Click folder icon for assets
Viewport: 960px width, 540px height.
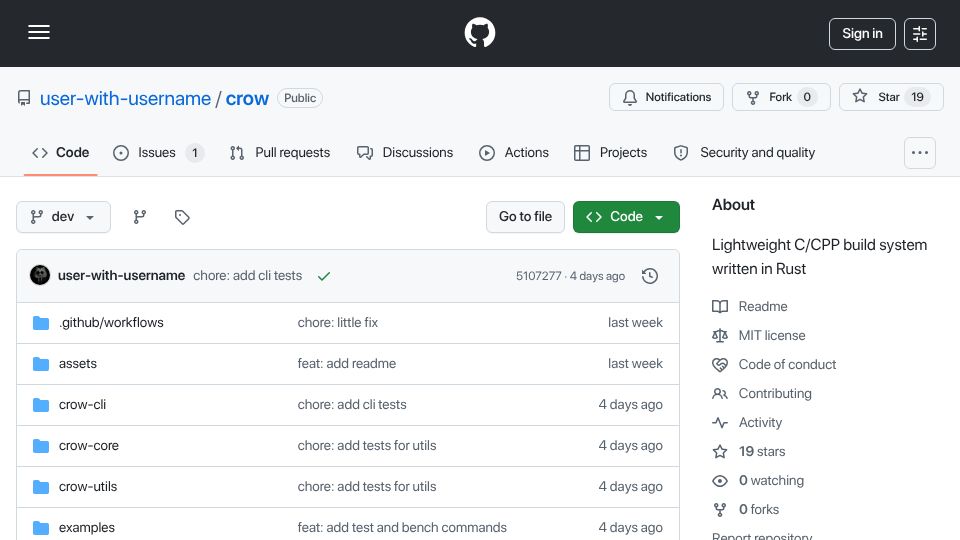point(41,364)
